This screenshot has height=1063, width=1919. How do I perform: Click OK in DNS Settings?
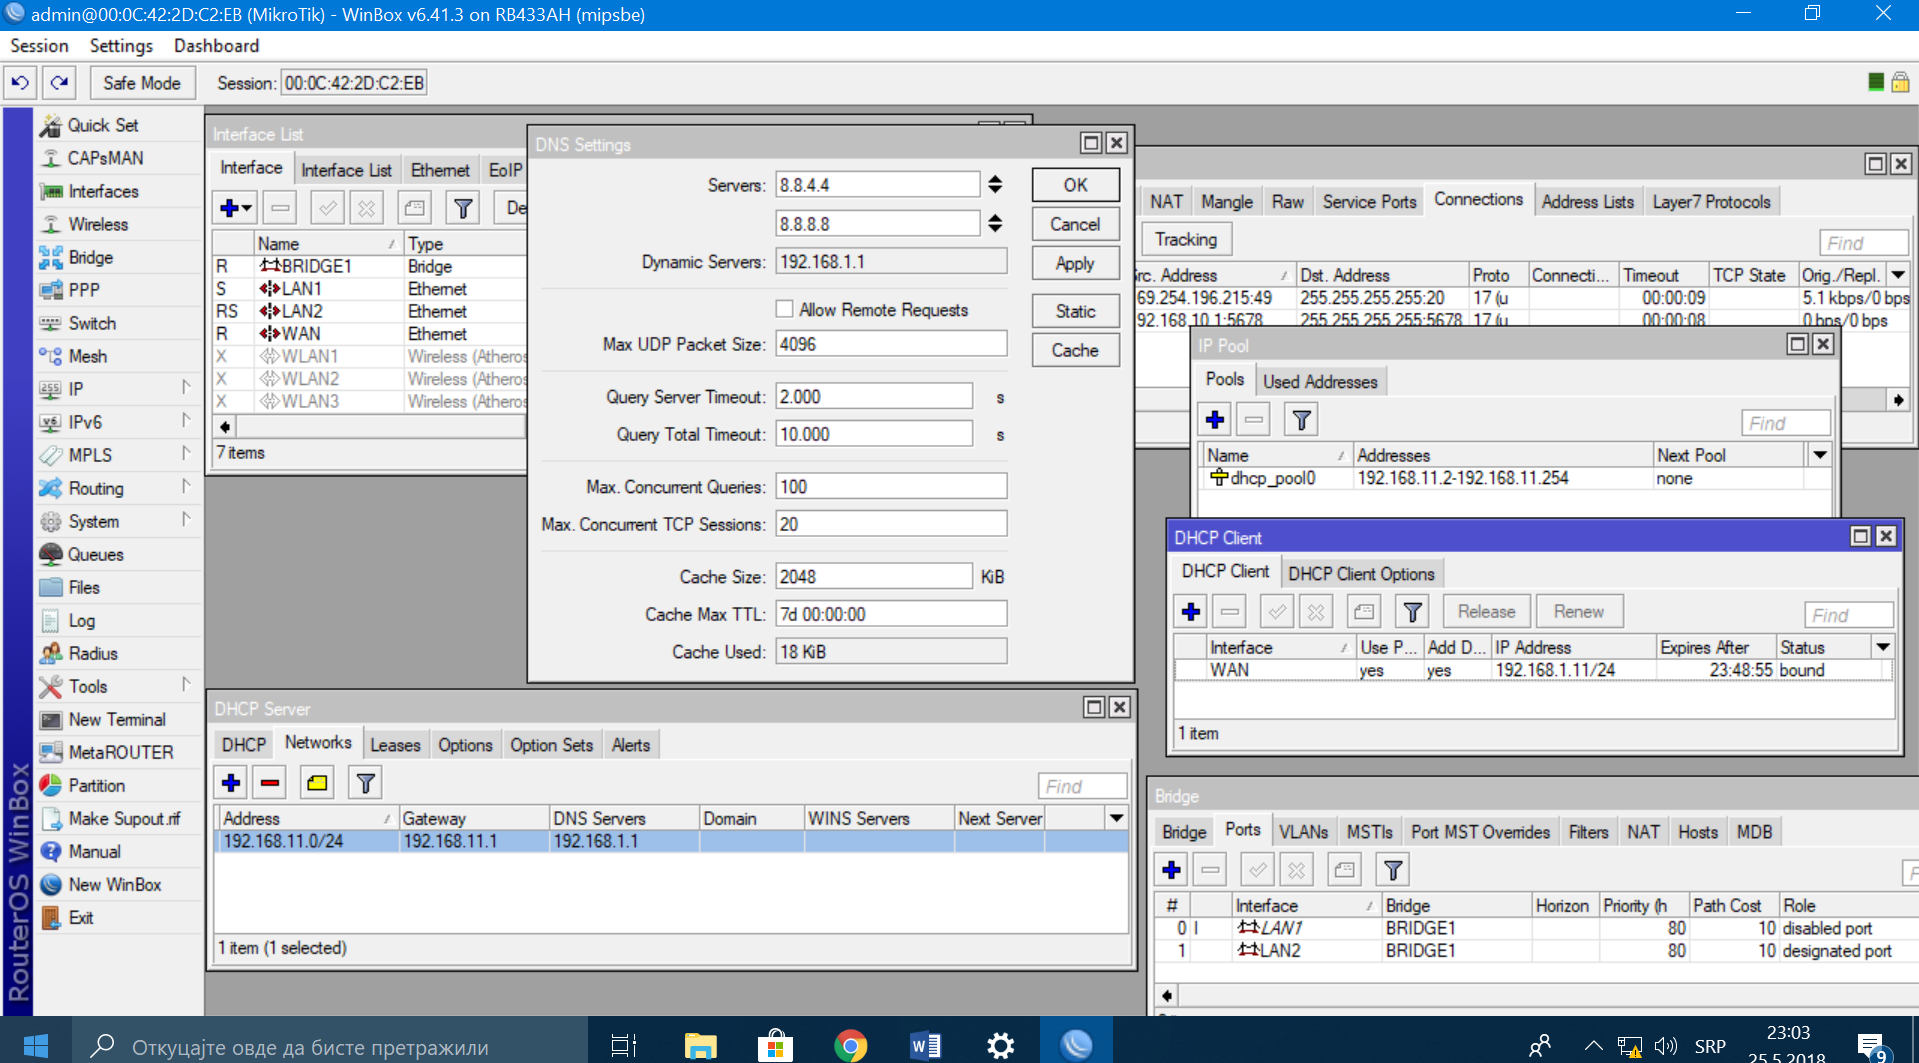click(1075, 185)
